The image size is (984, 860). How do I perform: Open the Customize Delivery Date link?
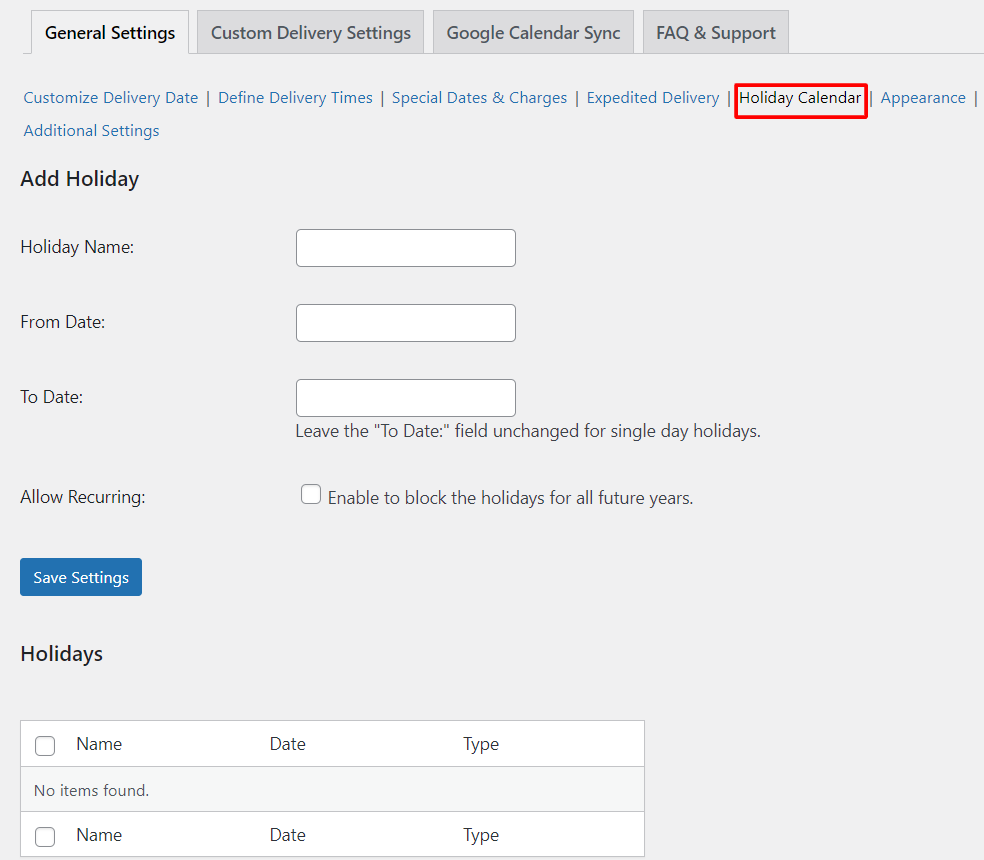tap(111, 98)
